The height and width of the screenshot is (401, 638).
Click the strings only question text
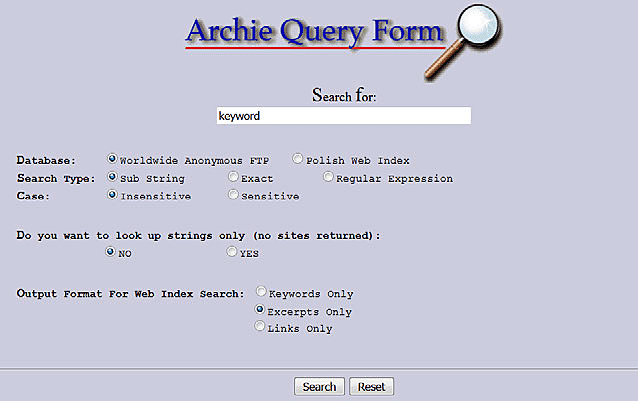[198, 236]
